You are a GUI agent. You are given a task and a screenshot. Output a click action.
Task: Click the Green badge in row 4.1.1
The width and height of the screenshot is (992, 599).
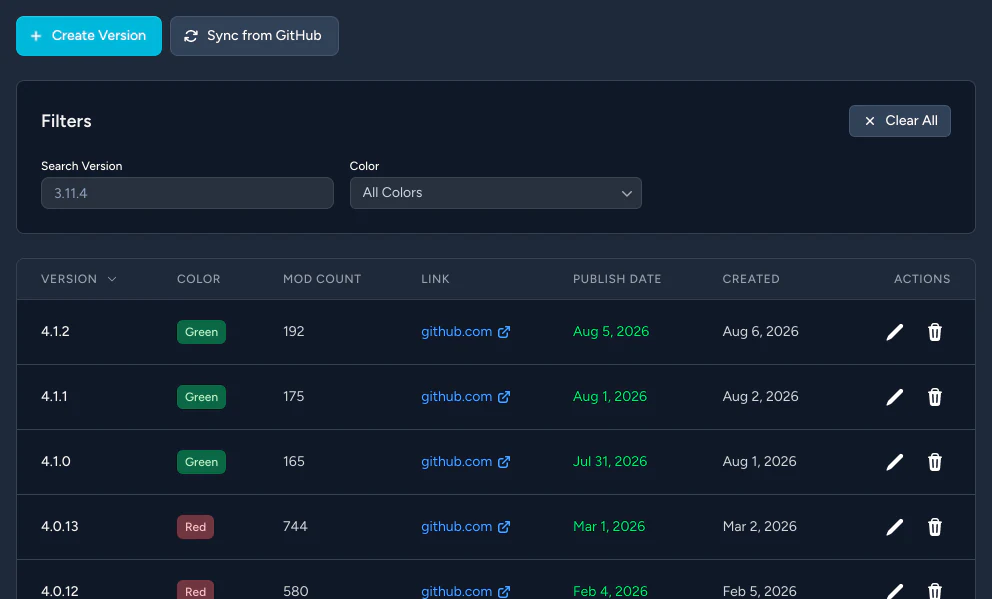click(x=201, y=397)
